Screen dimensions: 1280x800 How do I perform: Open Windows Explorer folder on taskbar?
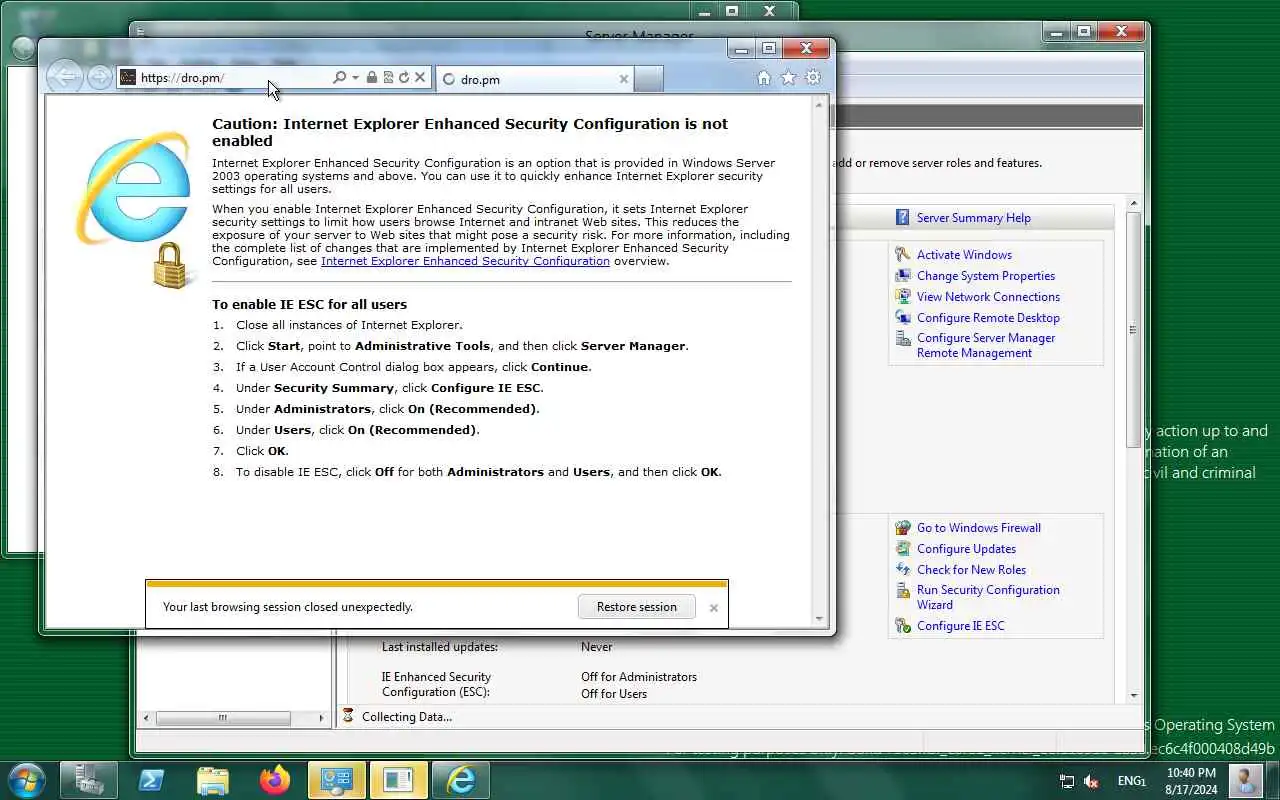point(213,780)
